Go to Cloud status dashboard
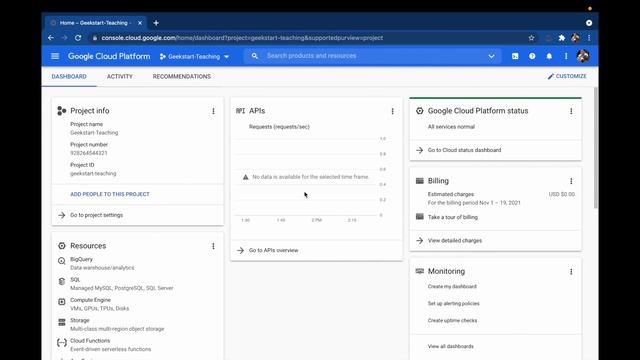Viewport: 640px width, 360px height. (464, 150)
